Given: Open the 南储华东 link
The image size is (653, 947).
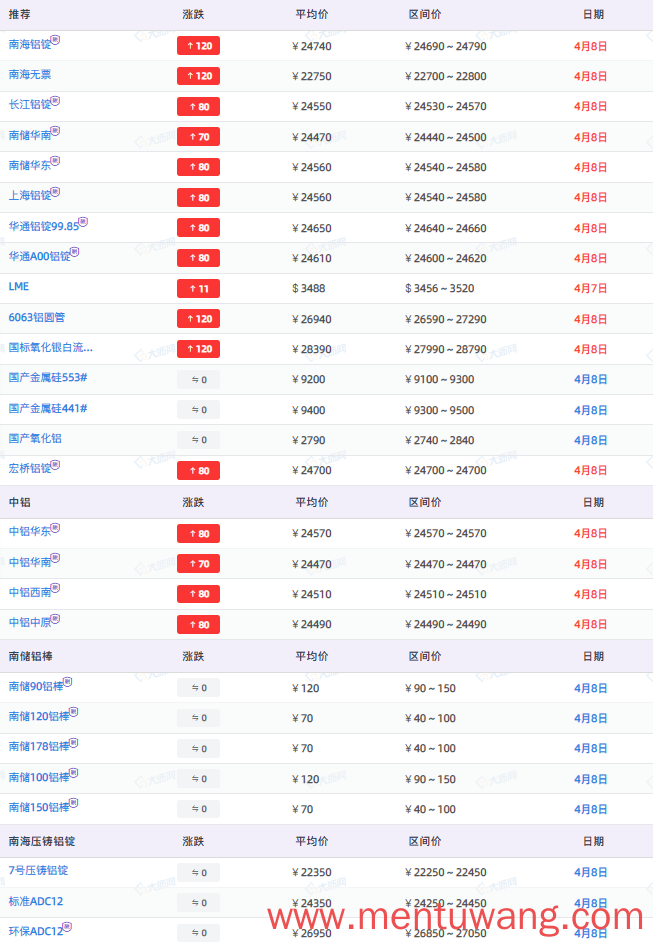Looking at the screenshot, I should click(x=30, y=165).
